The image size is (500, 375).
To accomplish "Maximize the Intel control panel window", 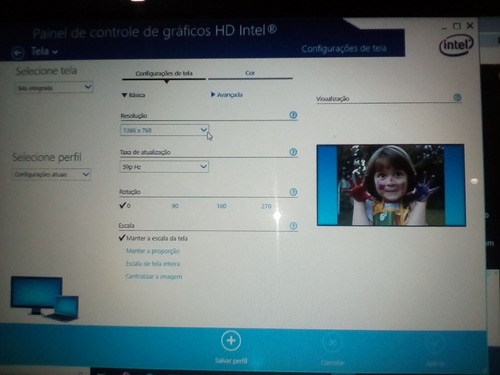I will (x=457, y=26).
